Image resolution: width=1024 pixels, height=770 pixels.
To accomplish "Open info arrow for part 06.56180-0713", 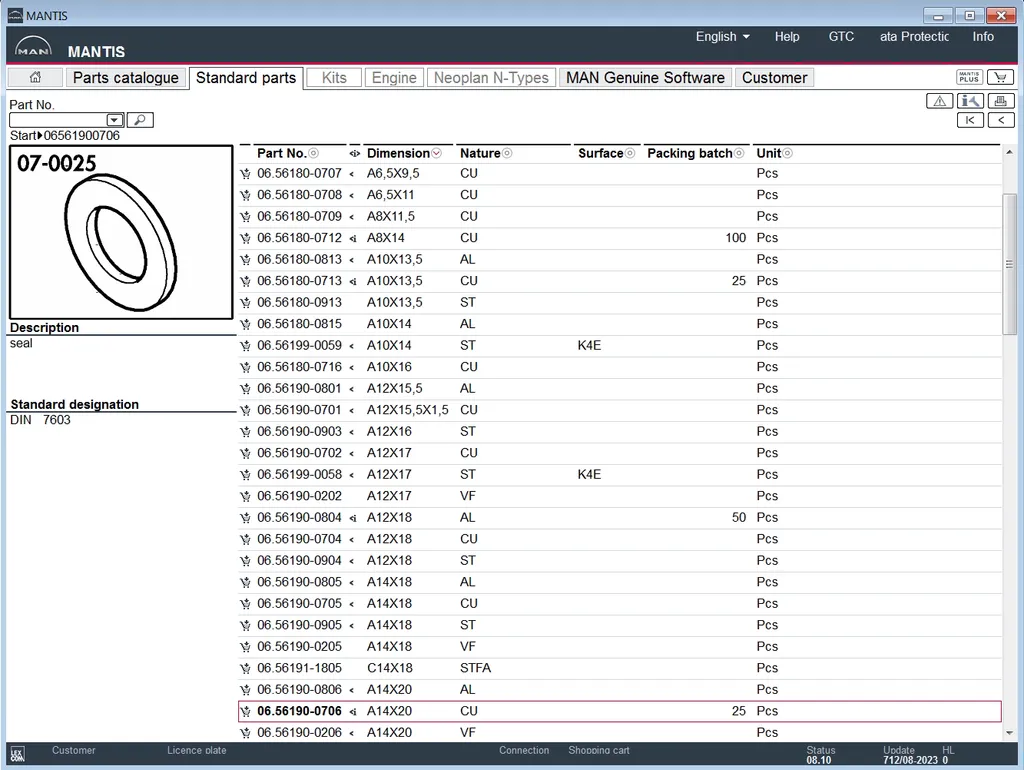I will tap(353, 281).
